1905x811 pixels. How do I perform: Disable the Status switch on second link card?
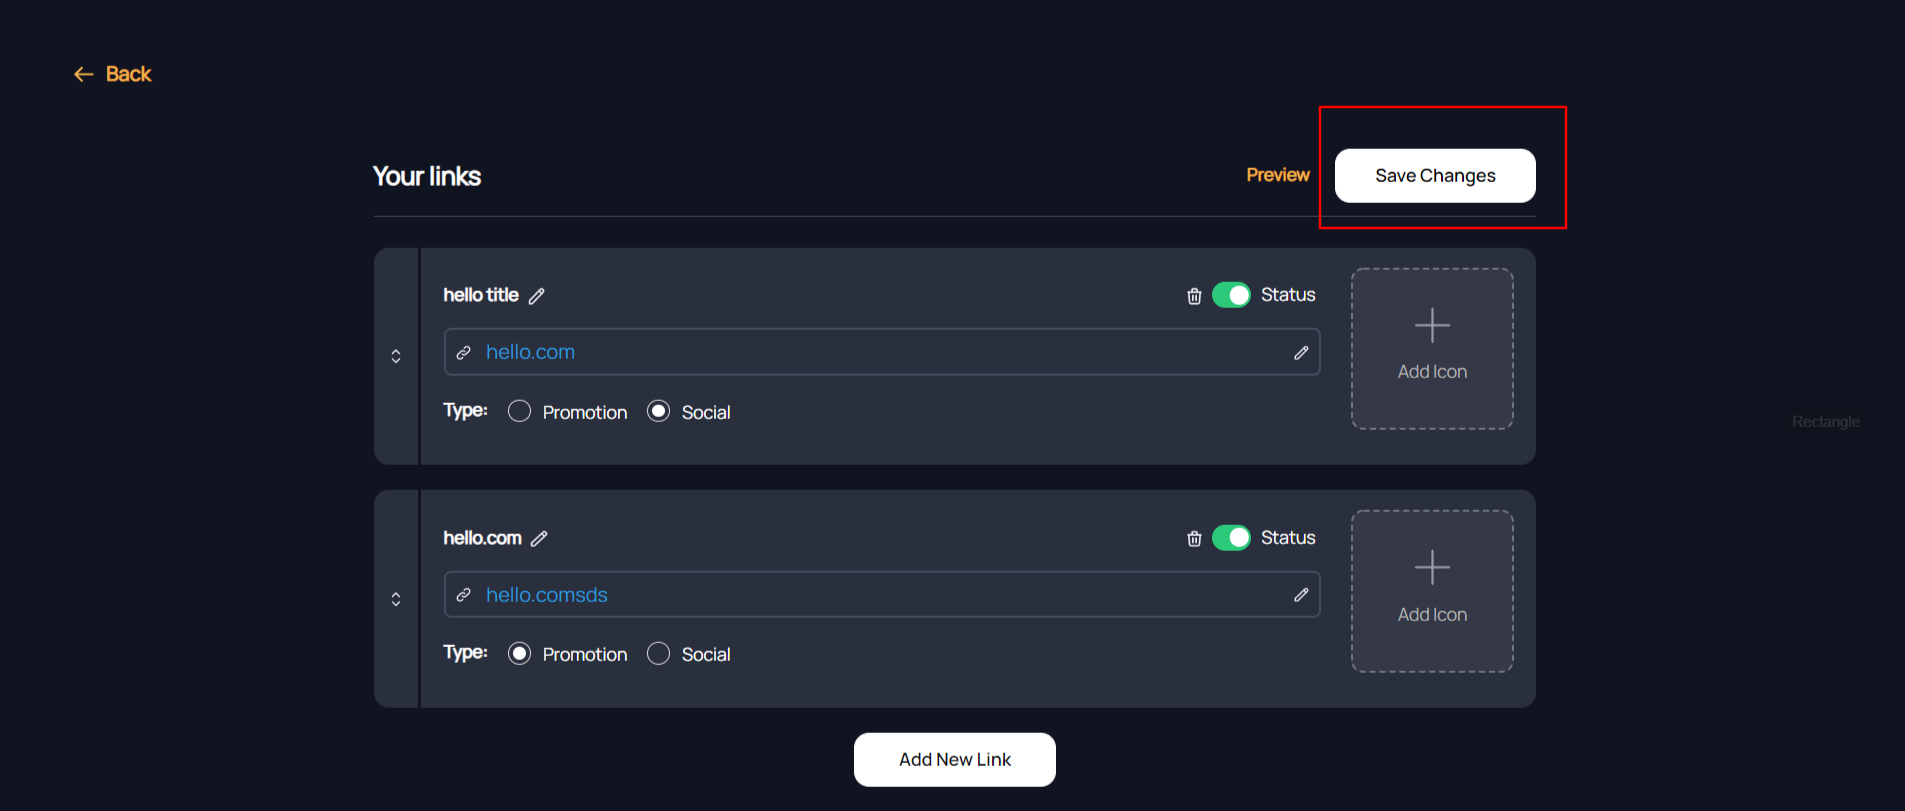[x=1231, y=538]
